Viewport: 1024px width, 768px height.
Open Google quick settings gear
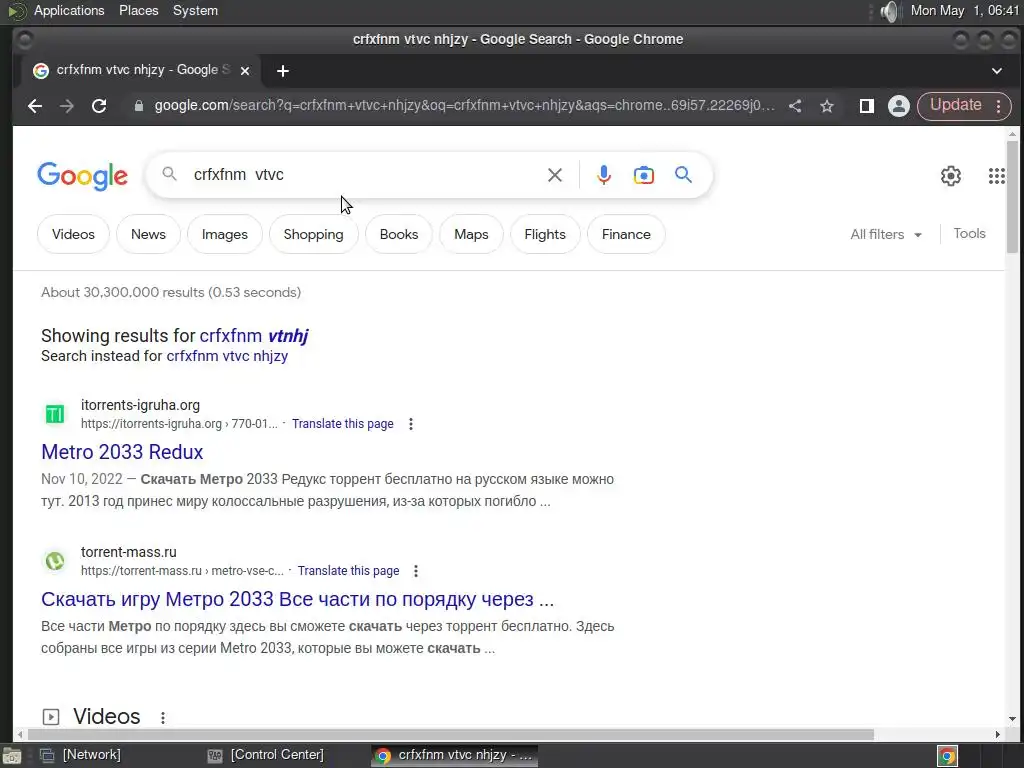pos(951,176)
